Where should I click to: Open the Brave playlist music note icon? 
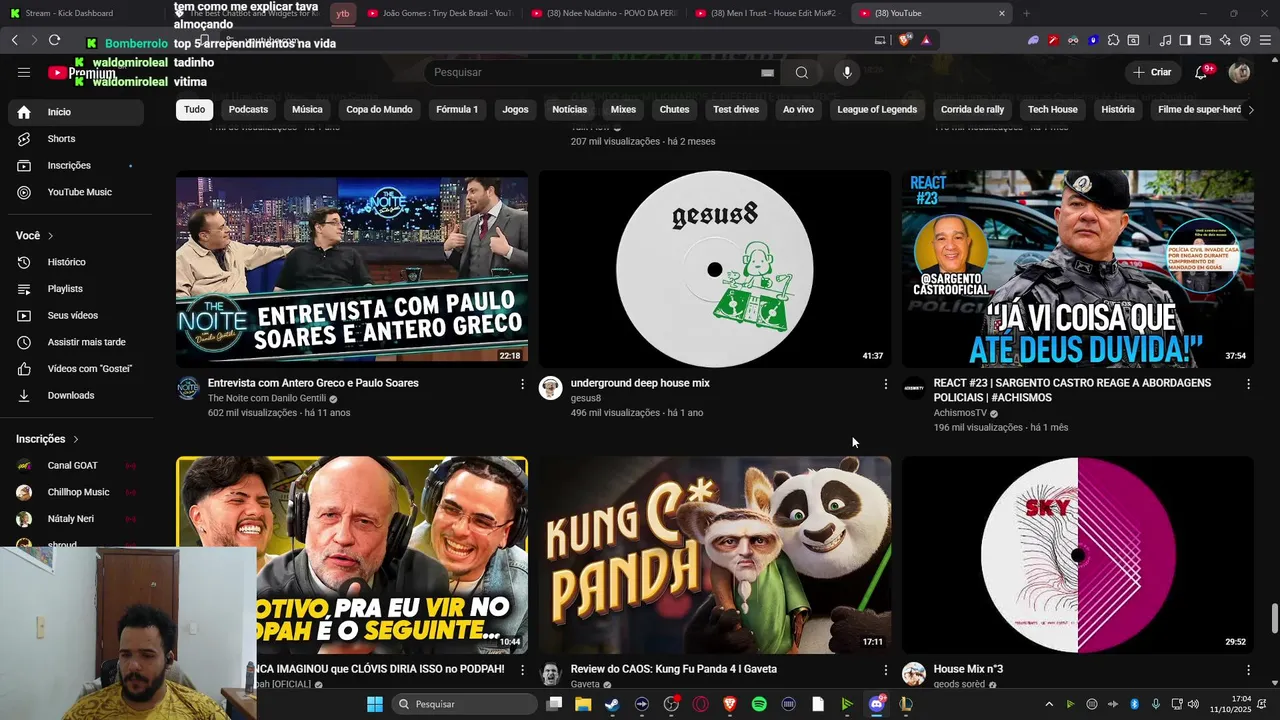(x=1165, y=40)
